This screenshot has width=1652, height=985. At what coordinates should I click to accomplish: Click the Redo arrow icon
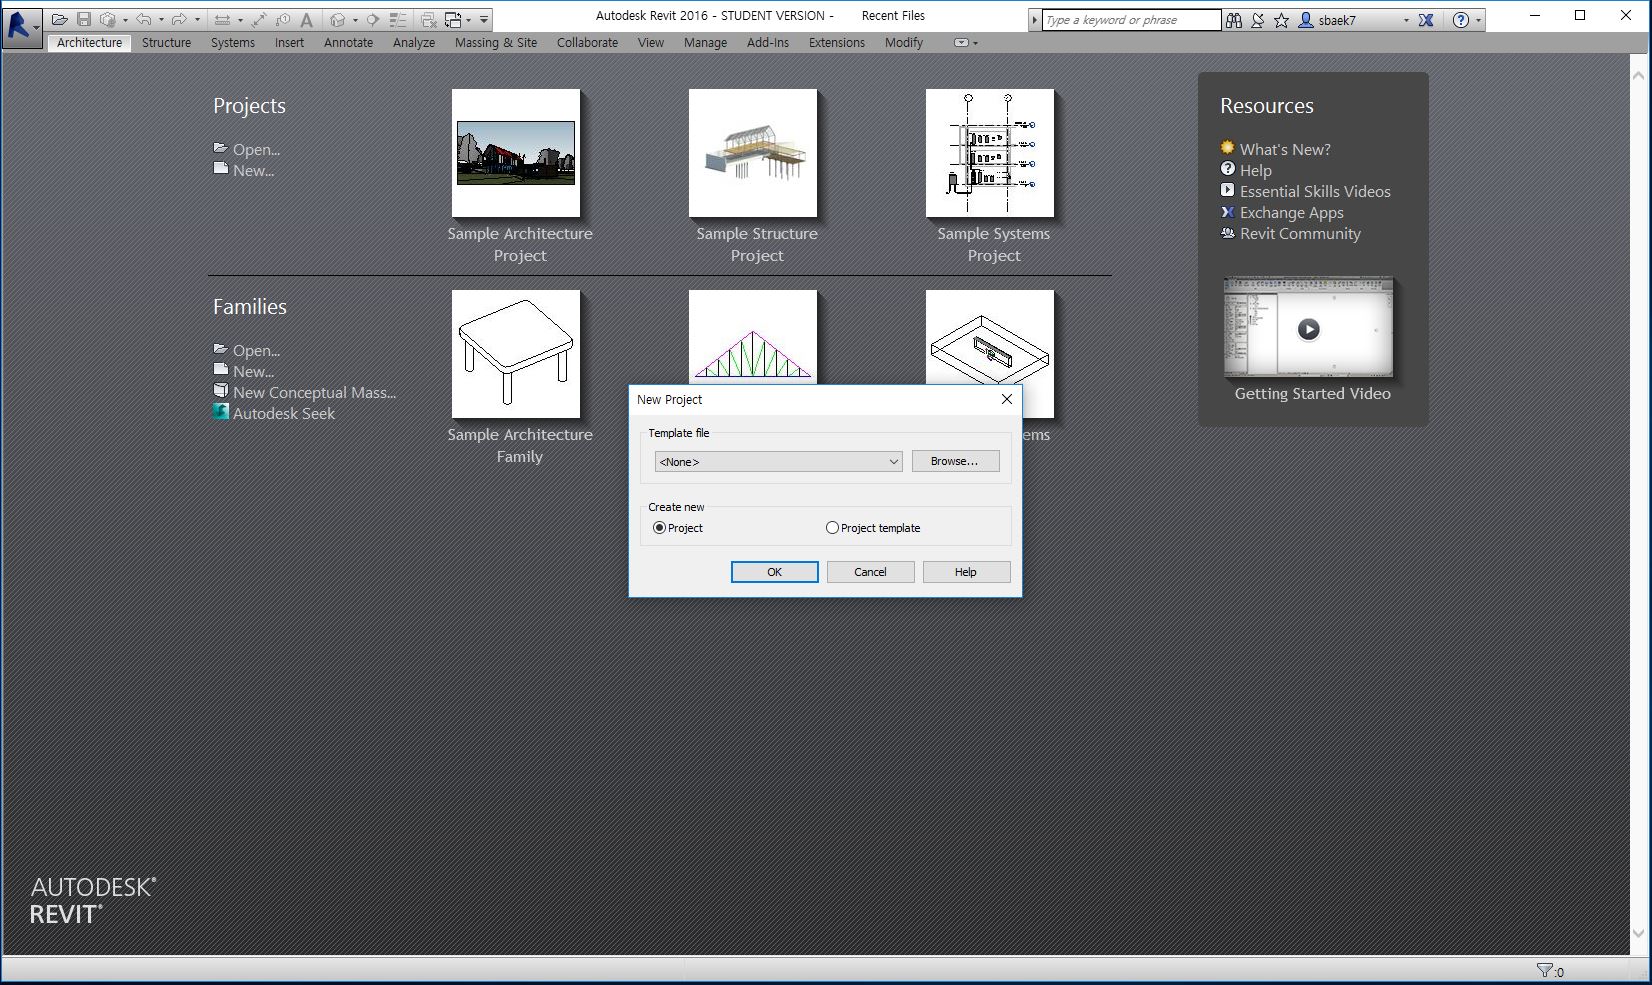click(180, 19)
